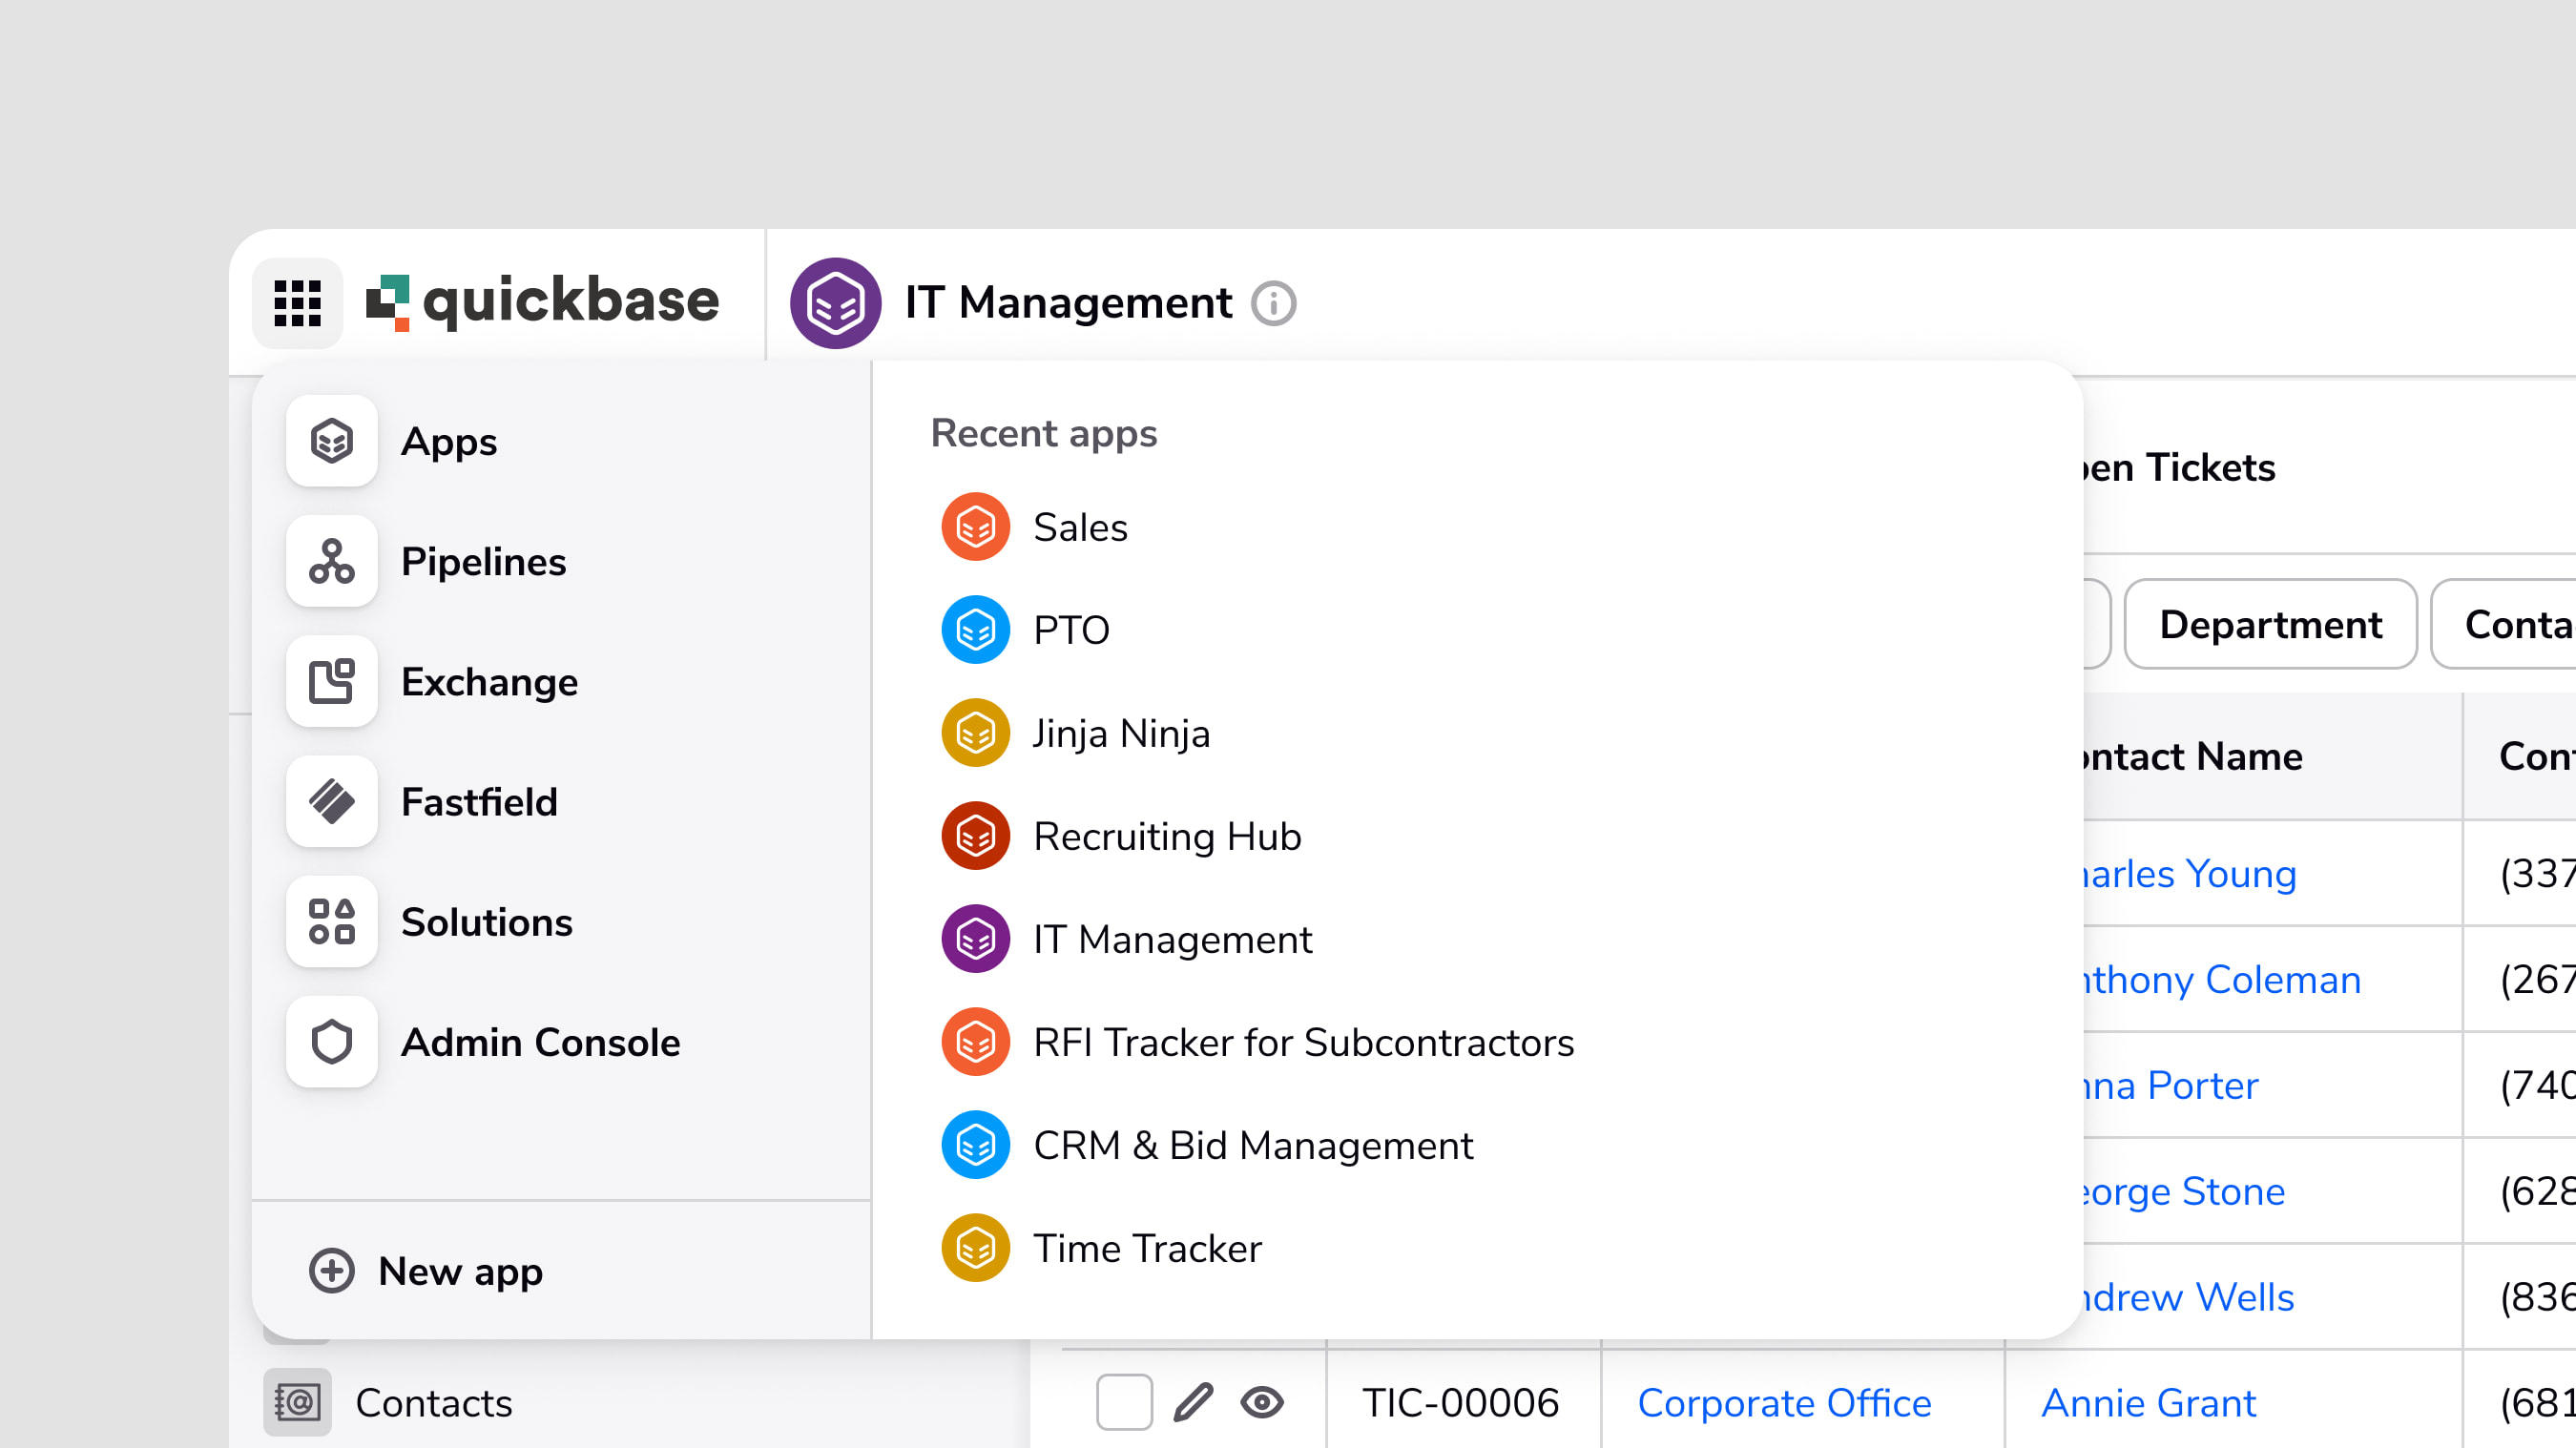
Task: Open RFI Tracker for Subcontractors
Action: 1258,1042
